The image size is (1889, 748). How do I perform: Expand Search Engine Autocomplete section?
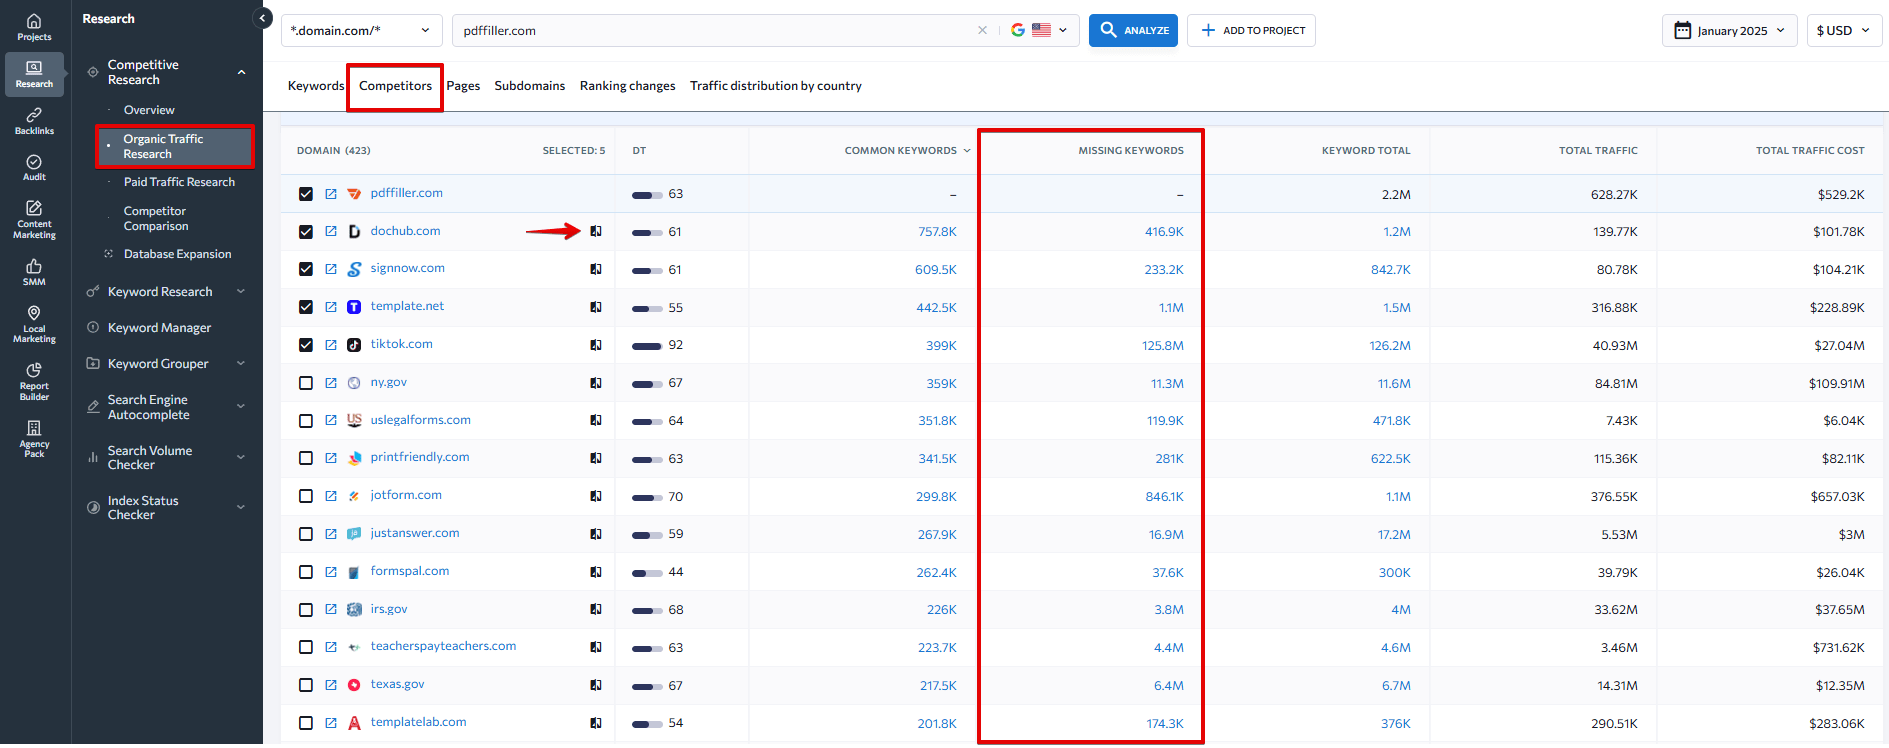241,406
